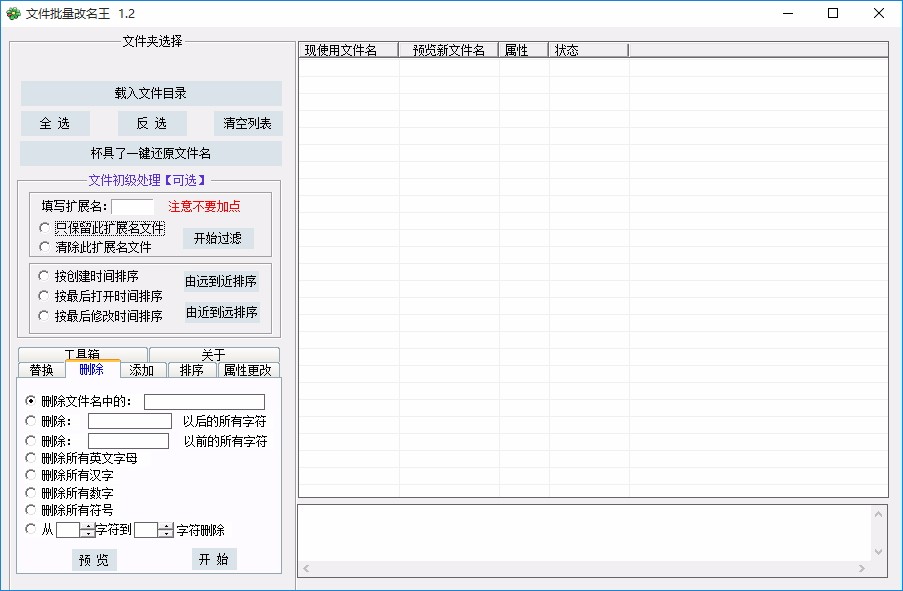Click 开始 button
This screenshot has height=591, width=903.
[x=214, y=559]
